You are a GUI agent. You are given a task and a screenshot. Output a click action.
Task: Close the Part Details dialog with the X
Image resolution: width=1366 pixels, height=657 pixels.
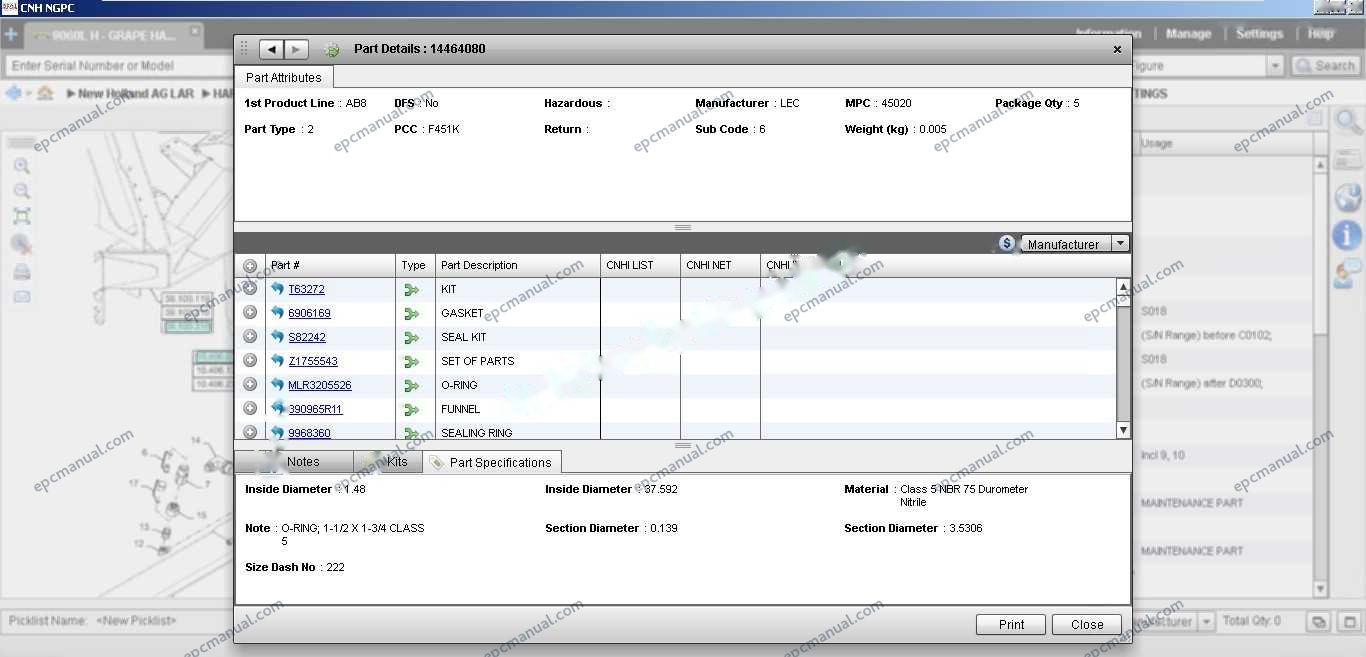tap(1117, 49)
